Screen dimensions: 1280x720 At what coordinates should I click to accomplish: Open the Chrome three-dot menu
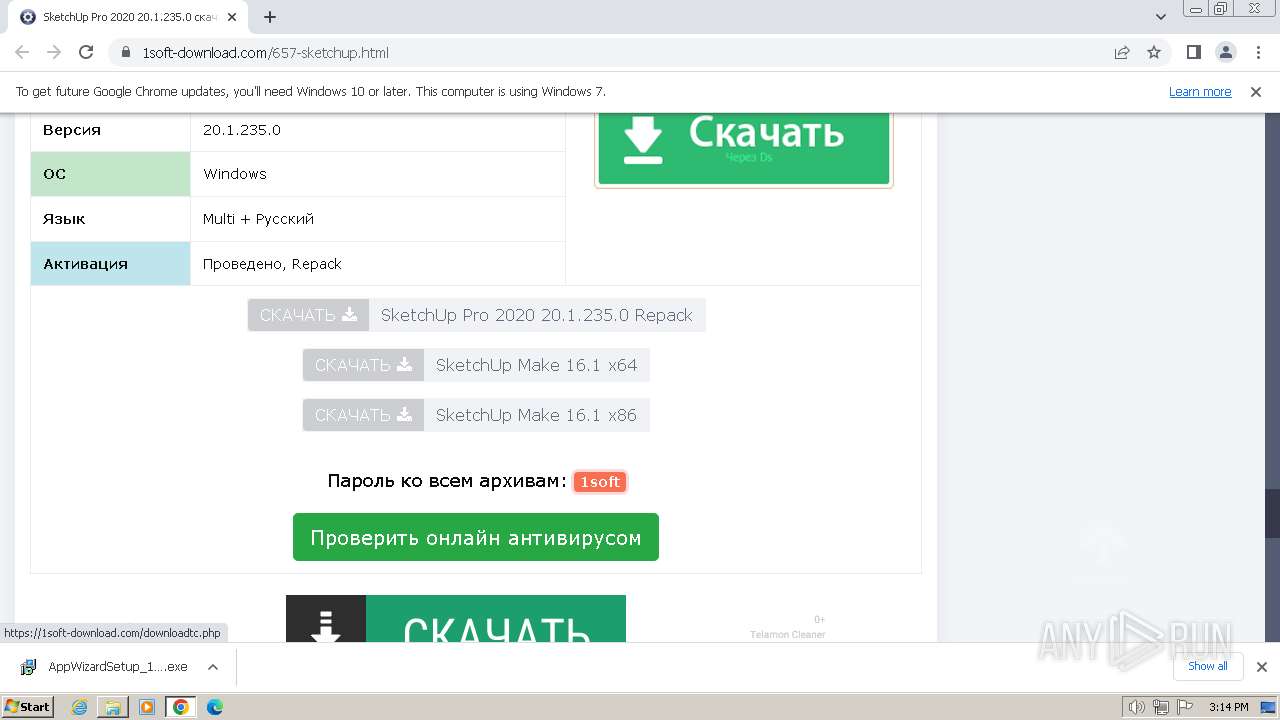coord(1257,53)
